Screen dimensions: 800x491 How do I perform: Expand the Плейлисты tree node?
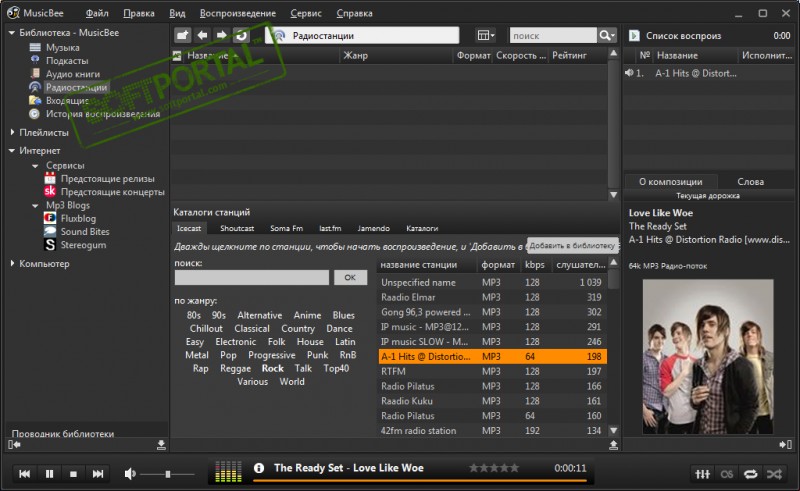coord(12,132)
